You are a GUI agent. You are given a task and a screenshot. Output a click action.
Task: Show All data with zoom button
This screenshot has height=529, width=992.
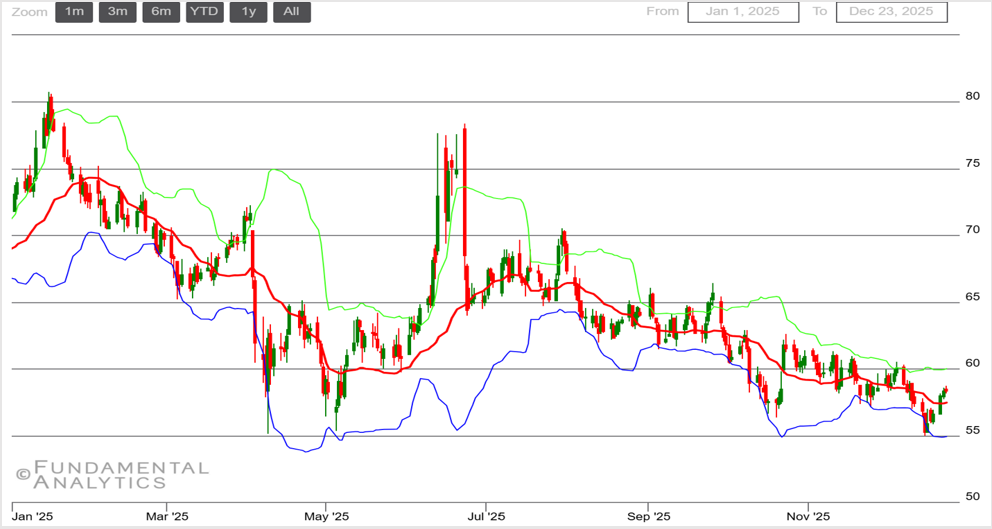291,12
